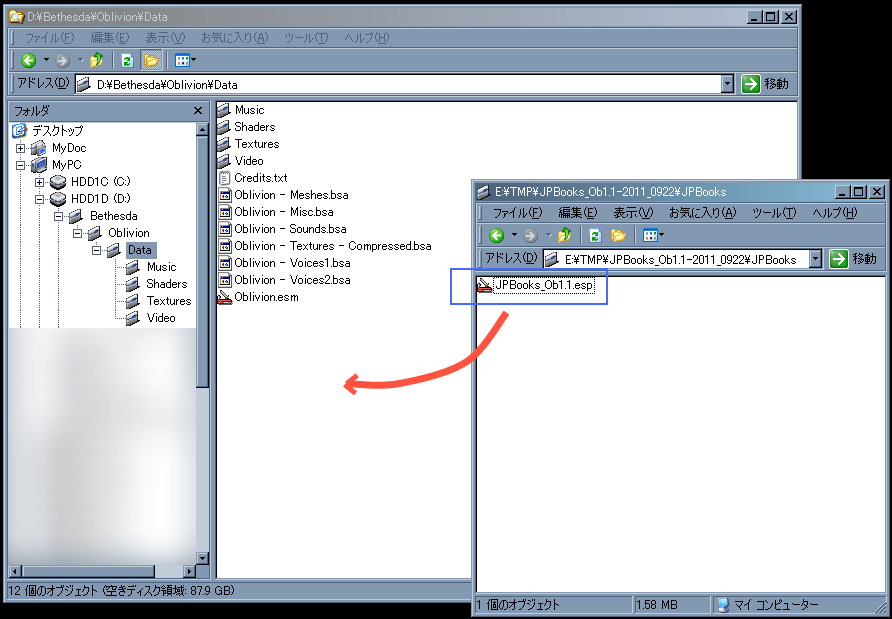Screen dimensions: 892x619
Task: Open the Views dropdown in the Data window
Action: pyautogui.click(x=184, y=61)
